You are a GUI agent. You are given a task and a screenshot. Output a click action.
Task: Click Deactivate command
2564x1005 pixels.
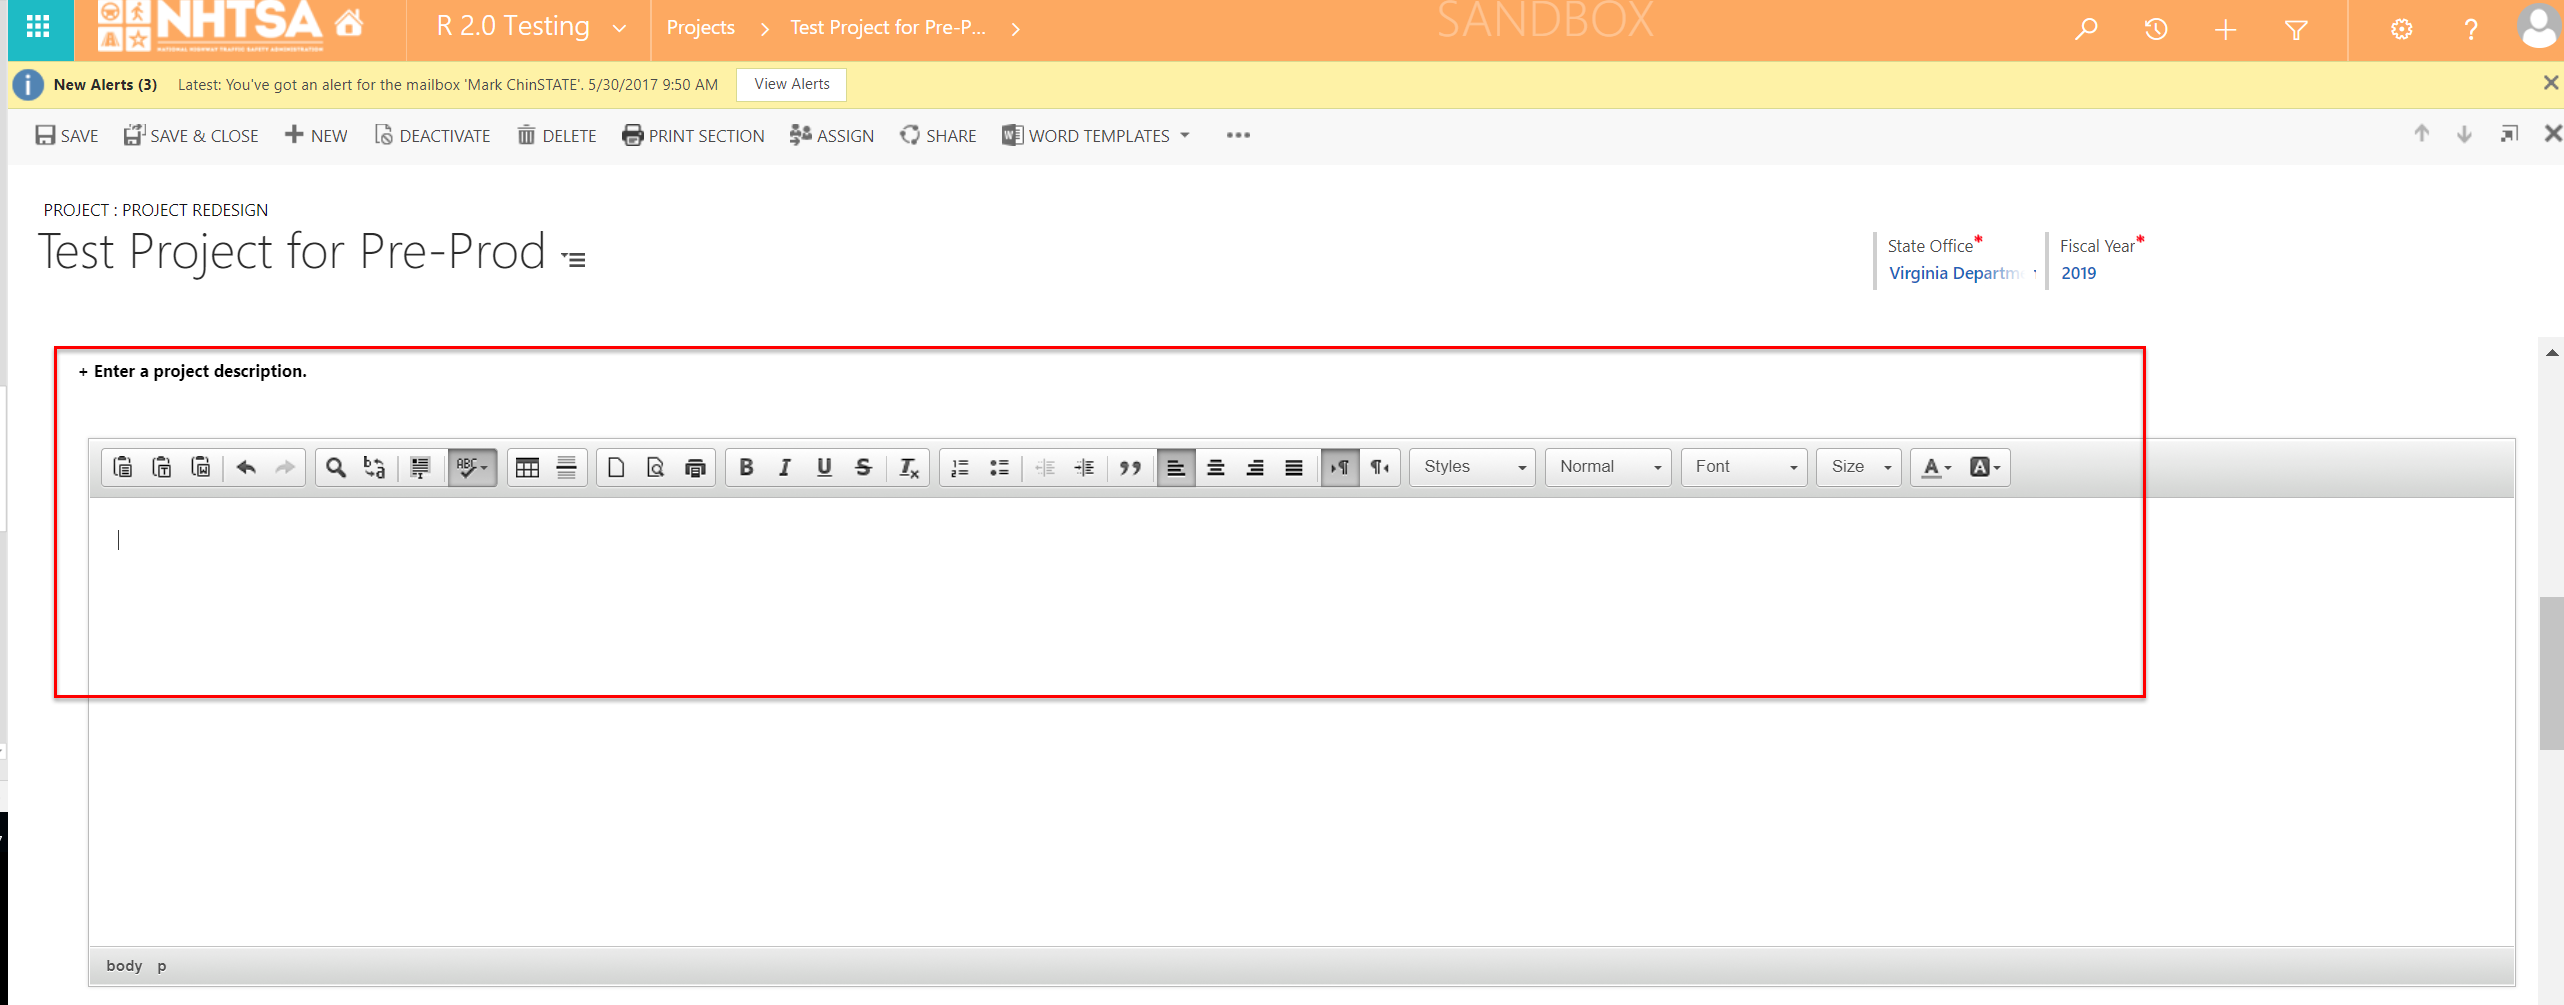(432, 136)
